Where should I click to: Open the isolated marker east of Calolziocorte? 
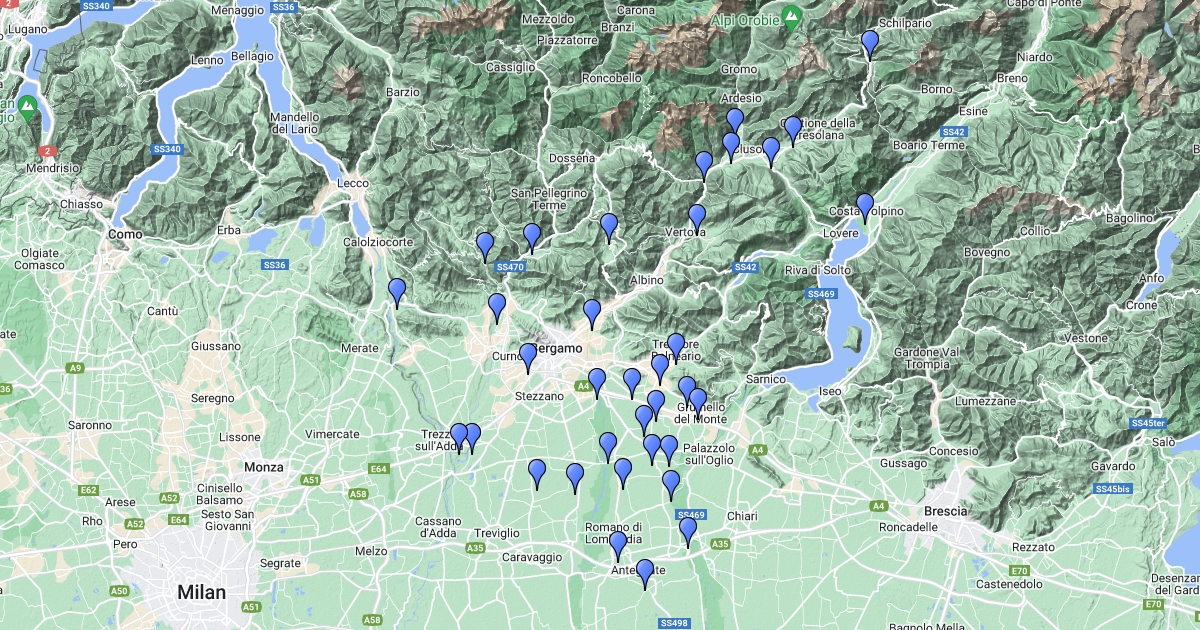[x=397, y=293]
